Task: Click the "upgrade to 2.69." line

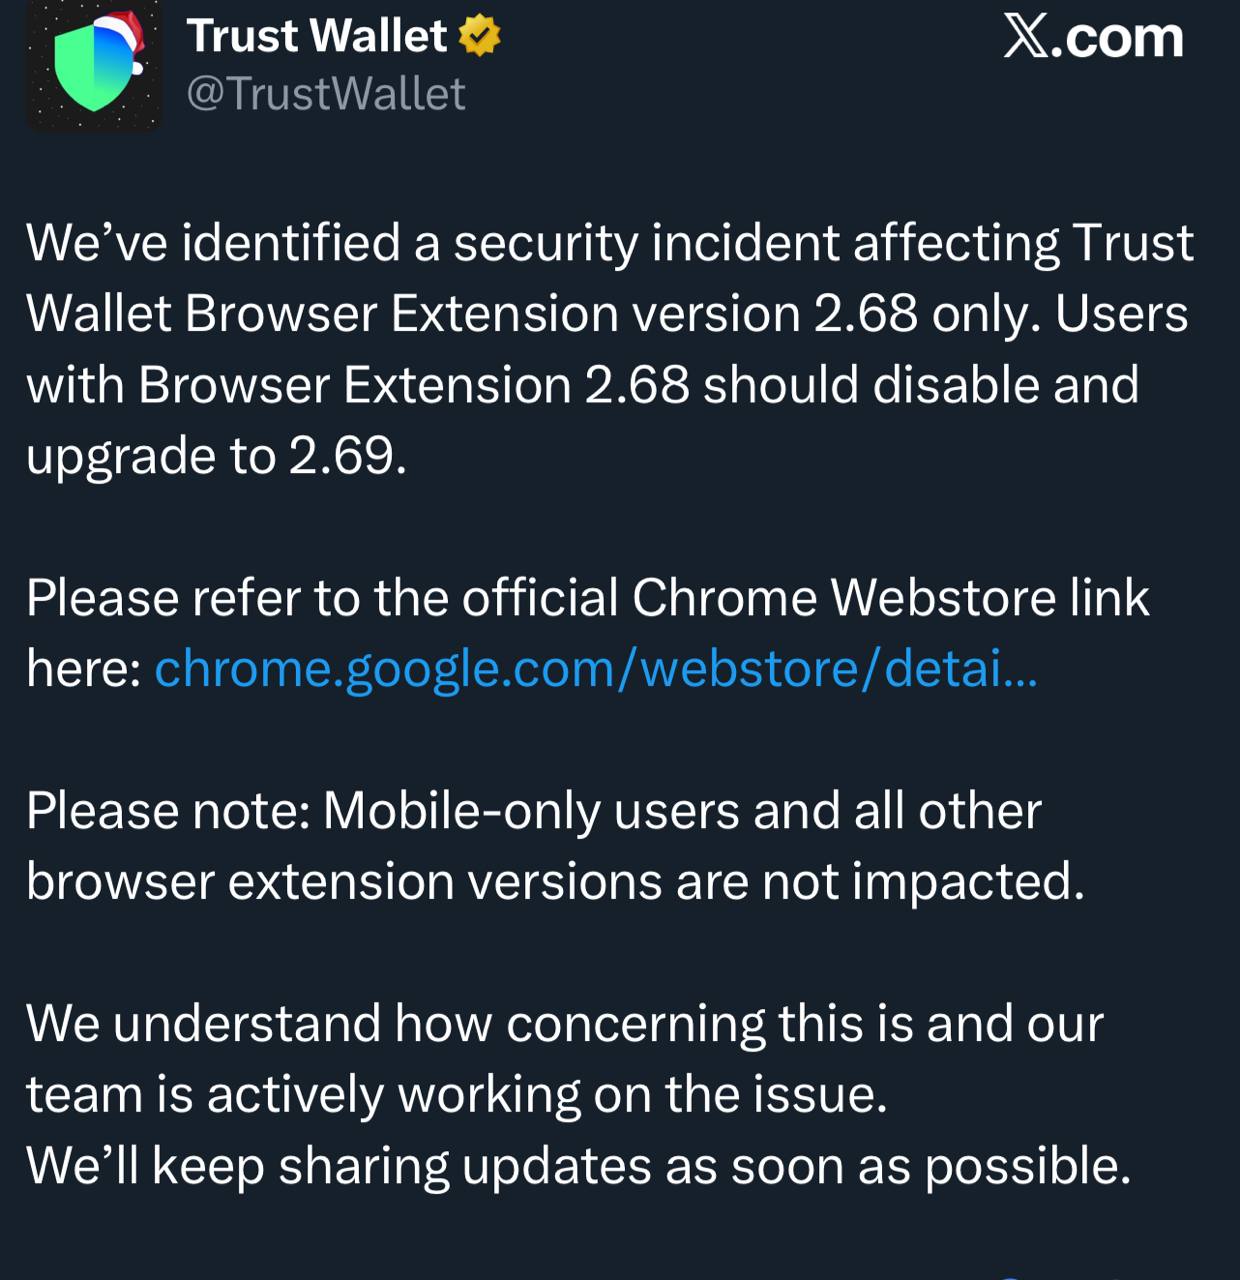Action: point(216,456)
